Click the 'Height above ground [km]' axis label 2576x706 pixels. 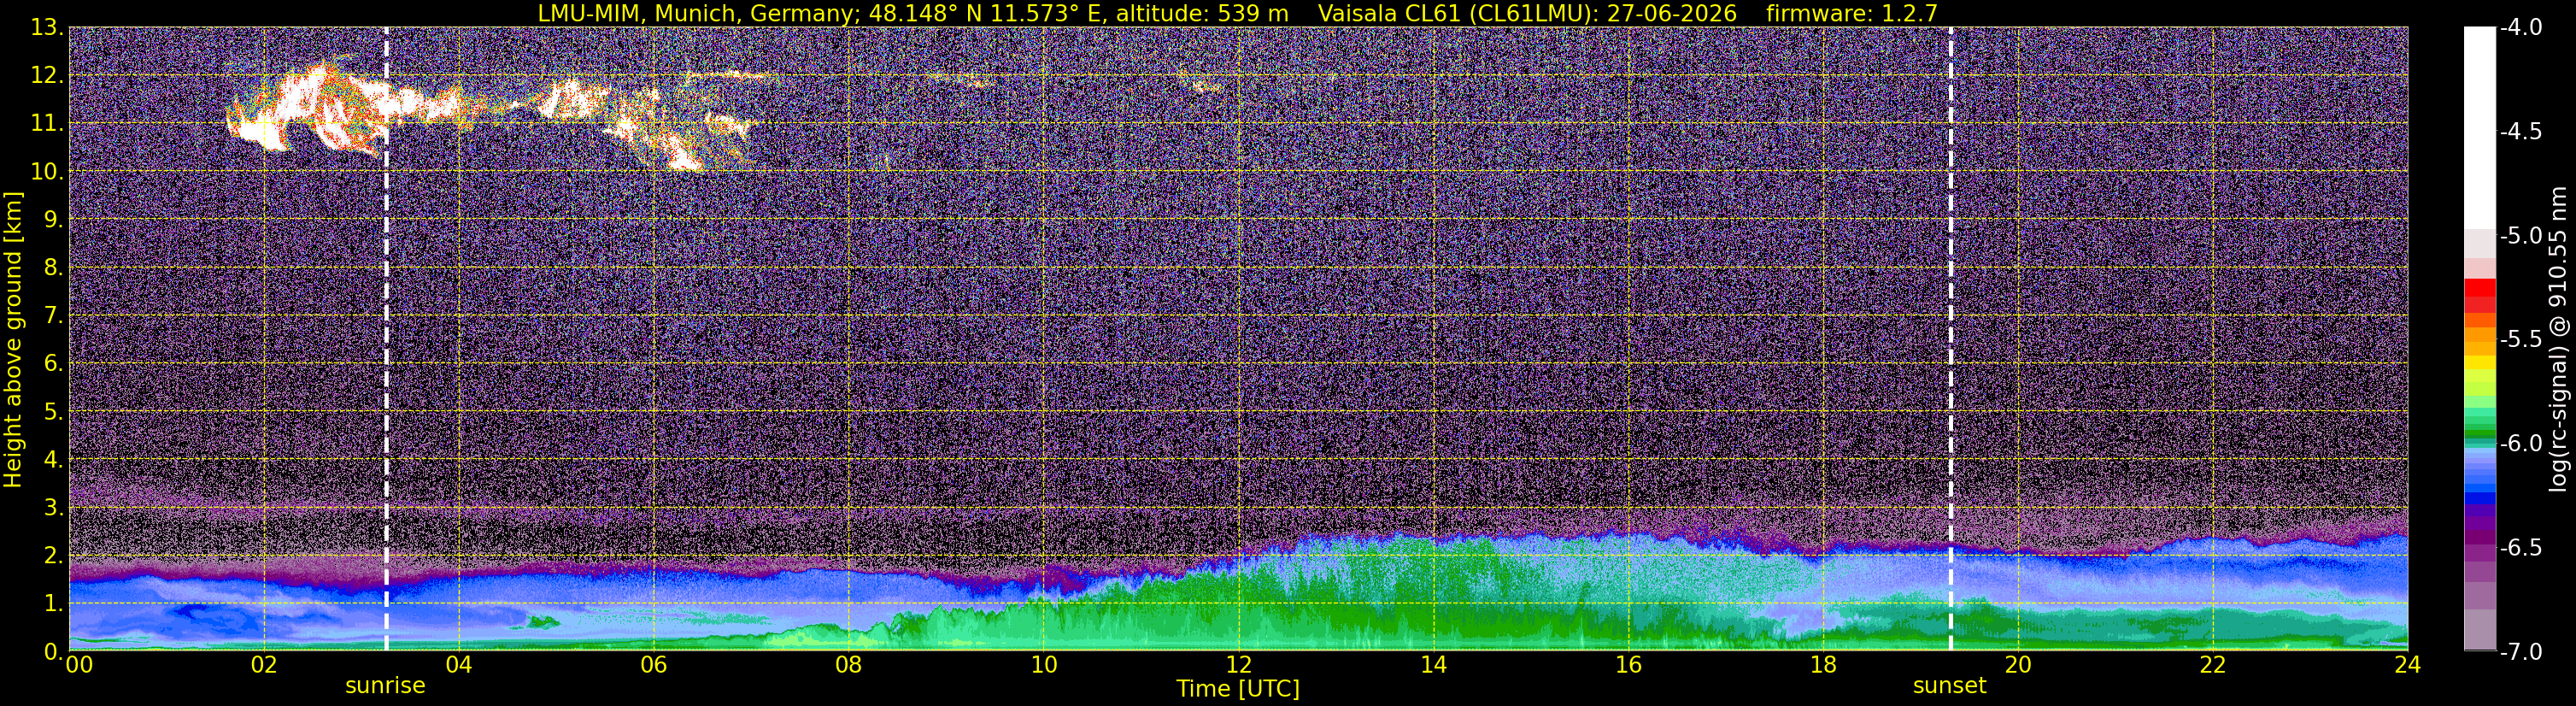(x=13, y=339)
